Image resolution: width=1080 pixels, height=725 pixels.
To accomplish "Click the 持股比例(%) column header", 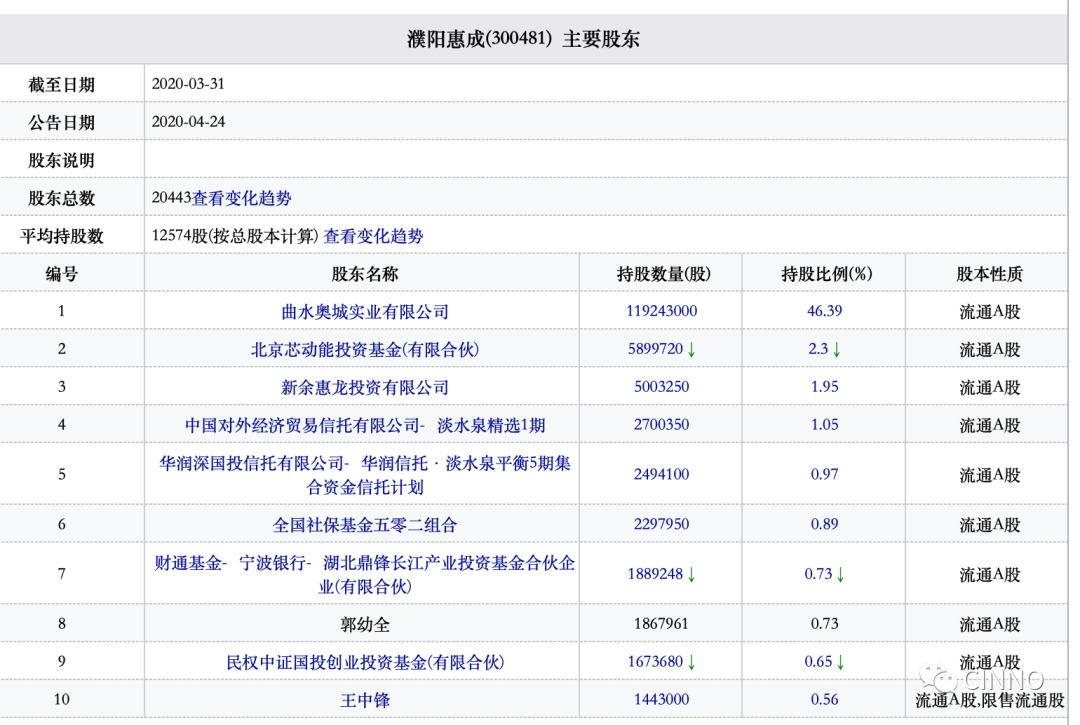I will (827, 274).
